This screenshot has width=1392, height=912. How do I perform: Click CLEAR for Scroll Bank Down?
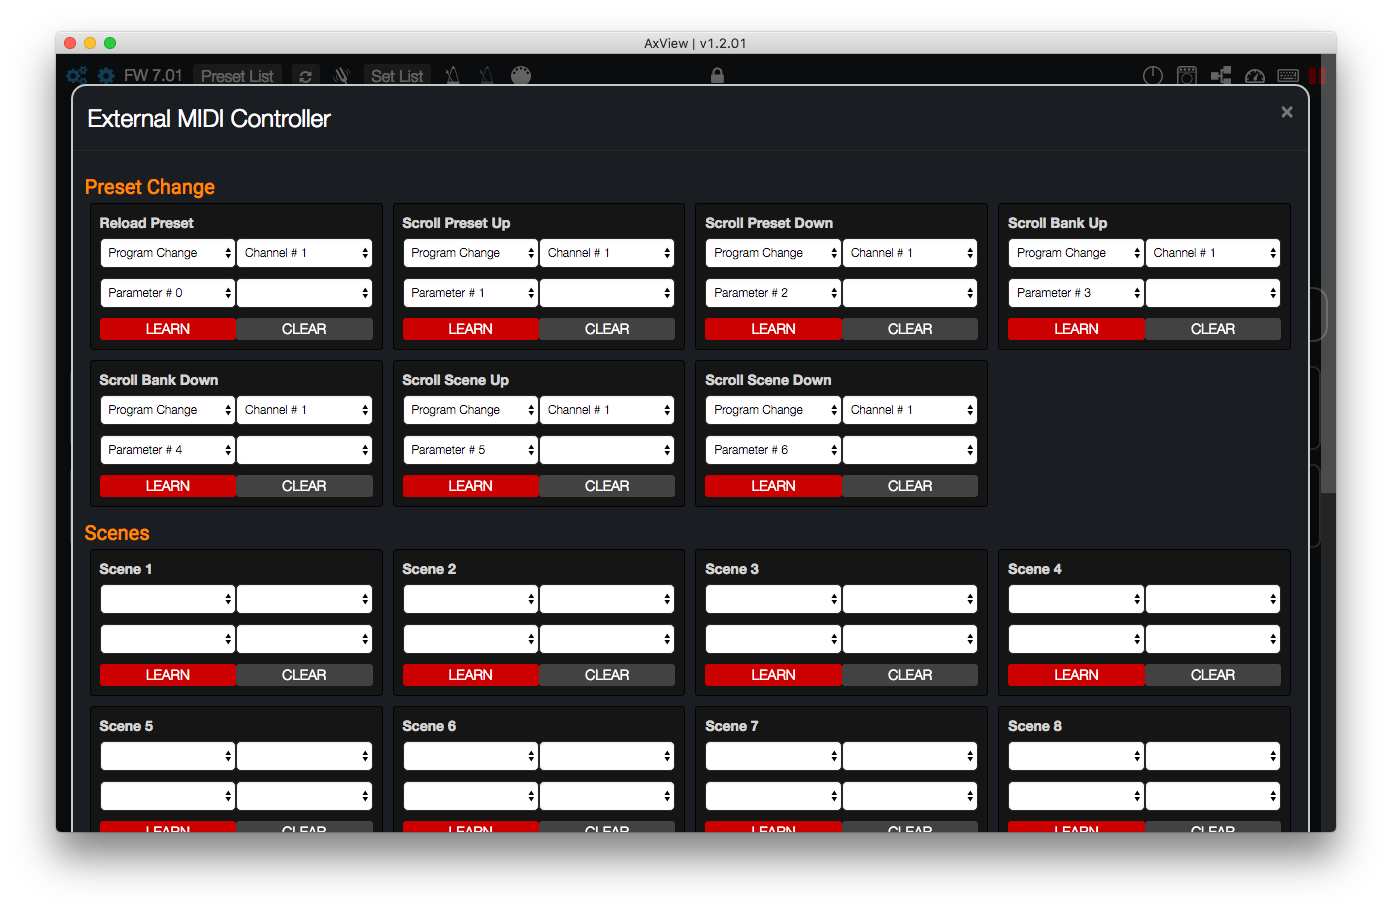tap(304, 486)
